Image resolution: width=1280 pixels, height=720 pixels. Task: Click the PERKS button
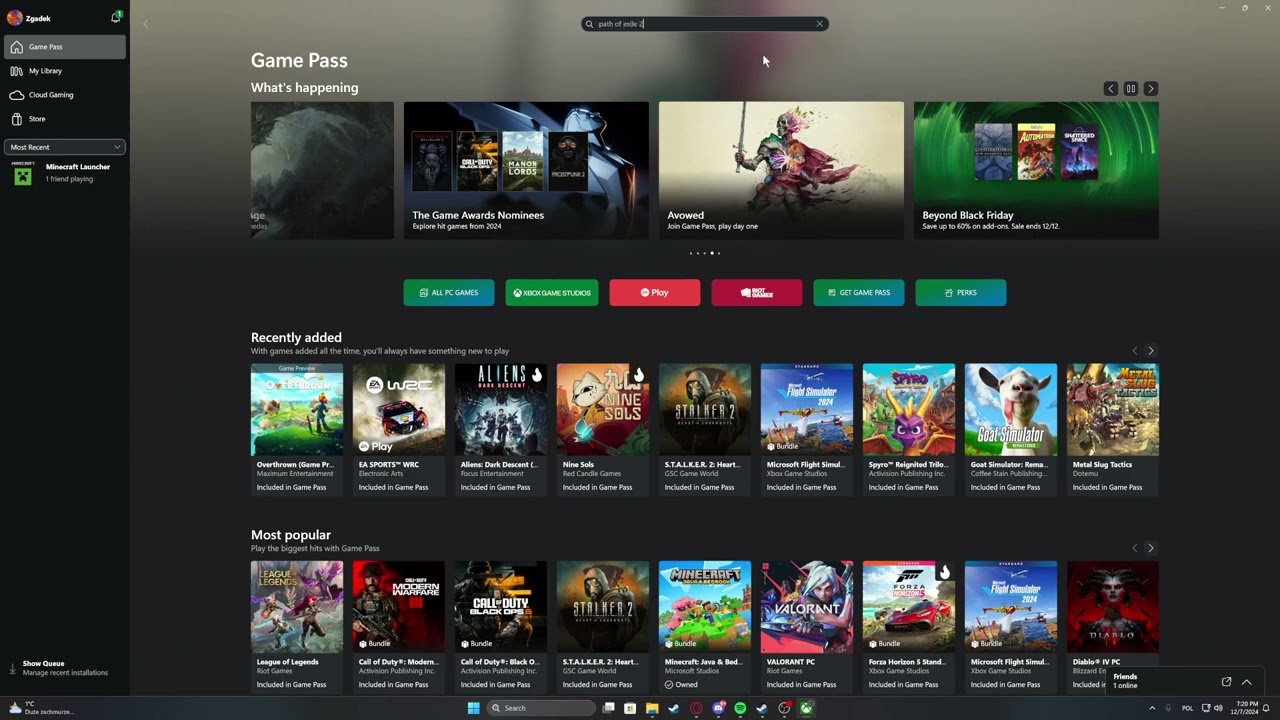tap(961, 293)
